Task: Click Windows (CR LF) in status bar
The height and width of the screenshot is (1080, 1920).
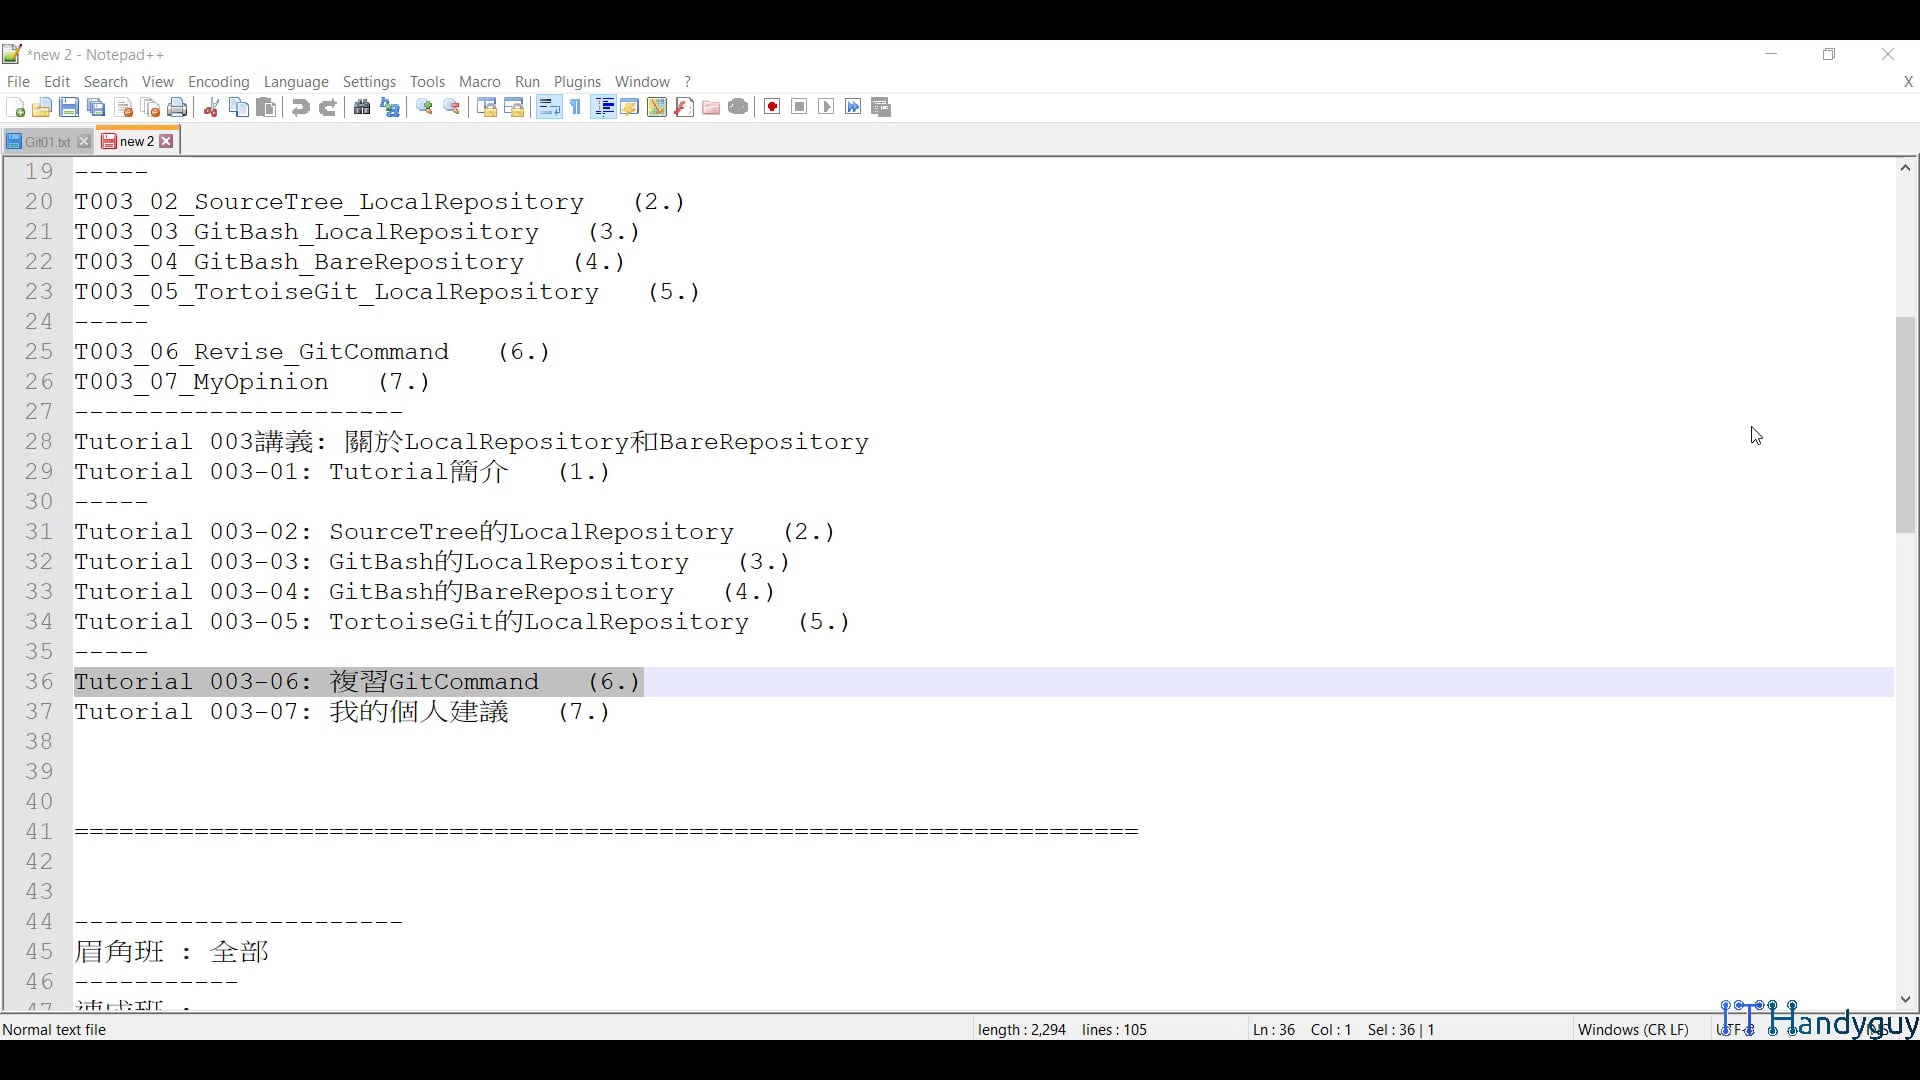Action: (x=1632, y=1030)
